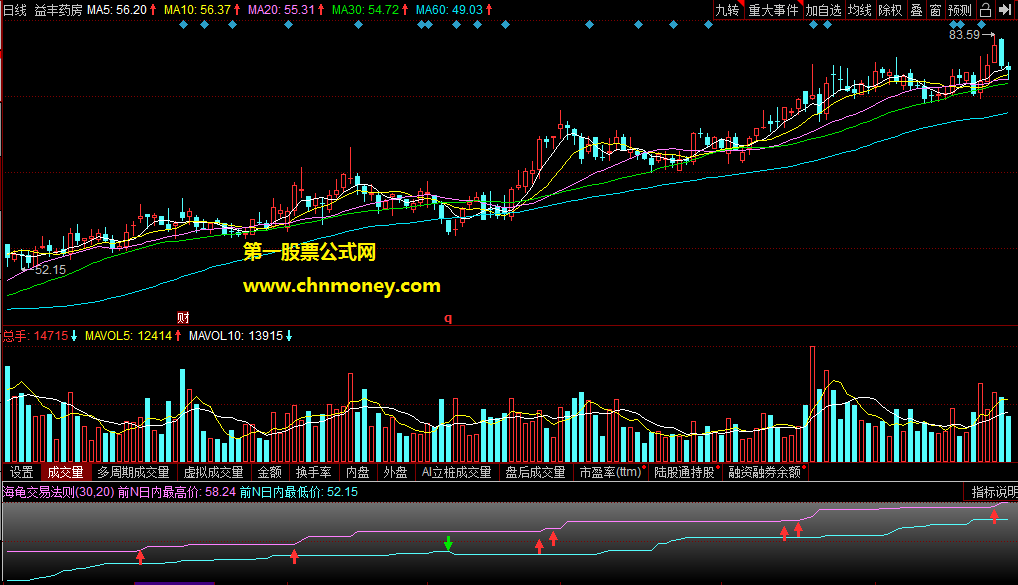The image size is (1018, 585).
Task: Open 设置 settings tab
Action: click(x=21, y=472)
